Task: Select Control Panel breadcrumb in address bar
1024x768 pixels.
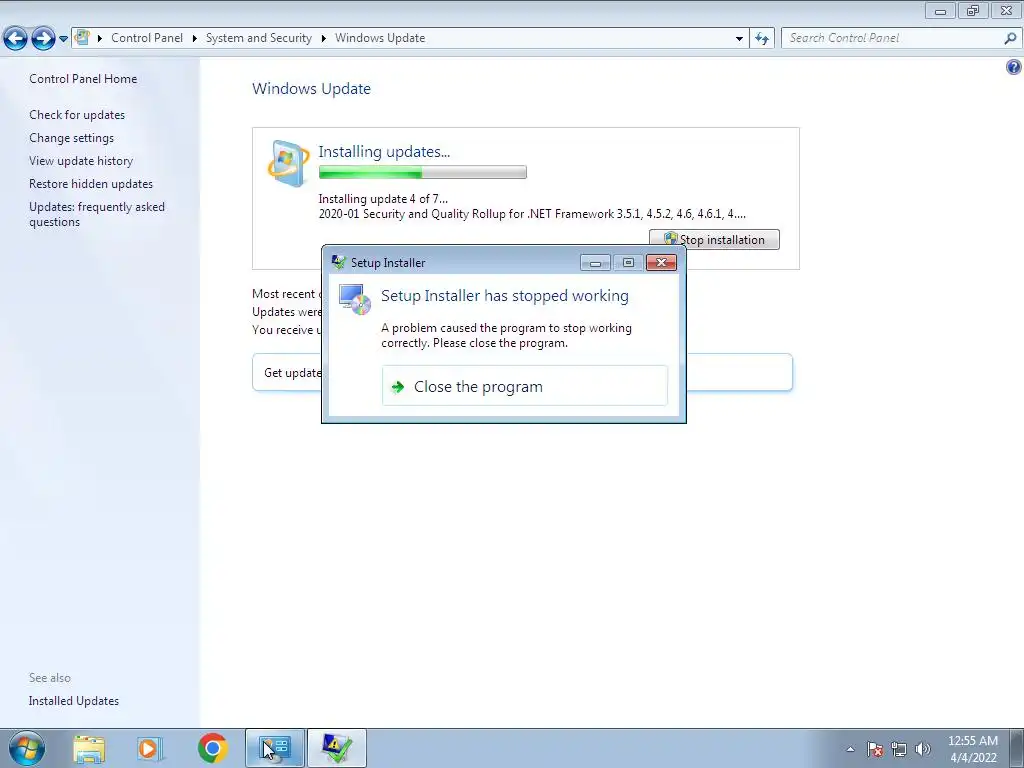Action: click(x=147, y=38)
